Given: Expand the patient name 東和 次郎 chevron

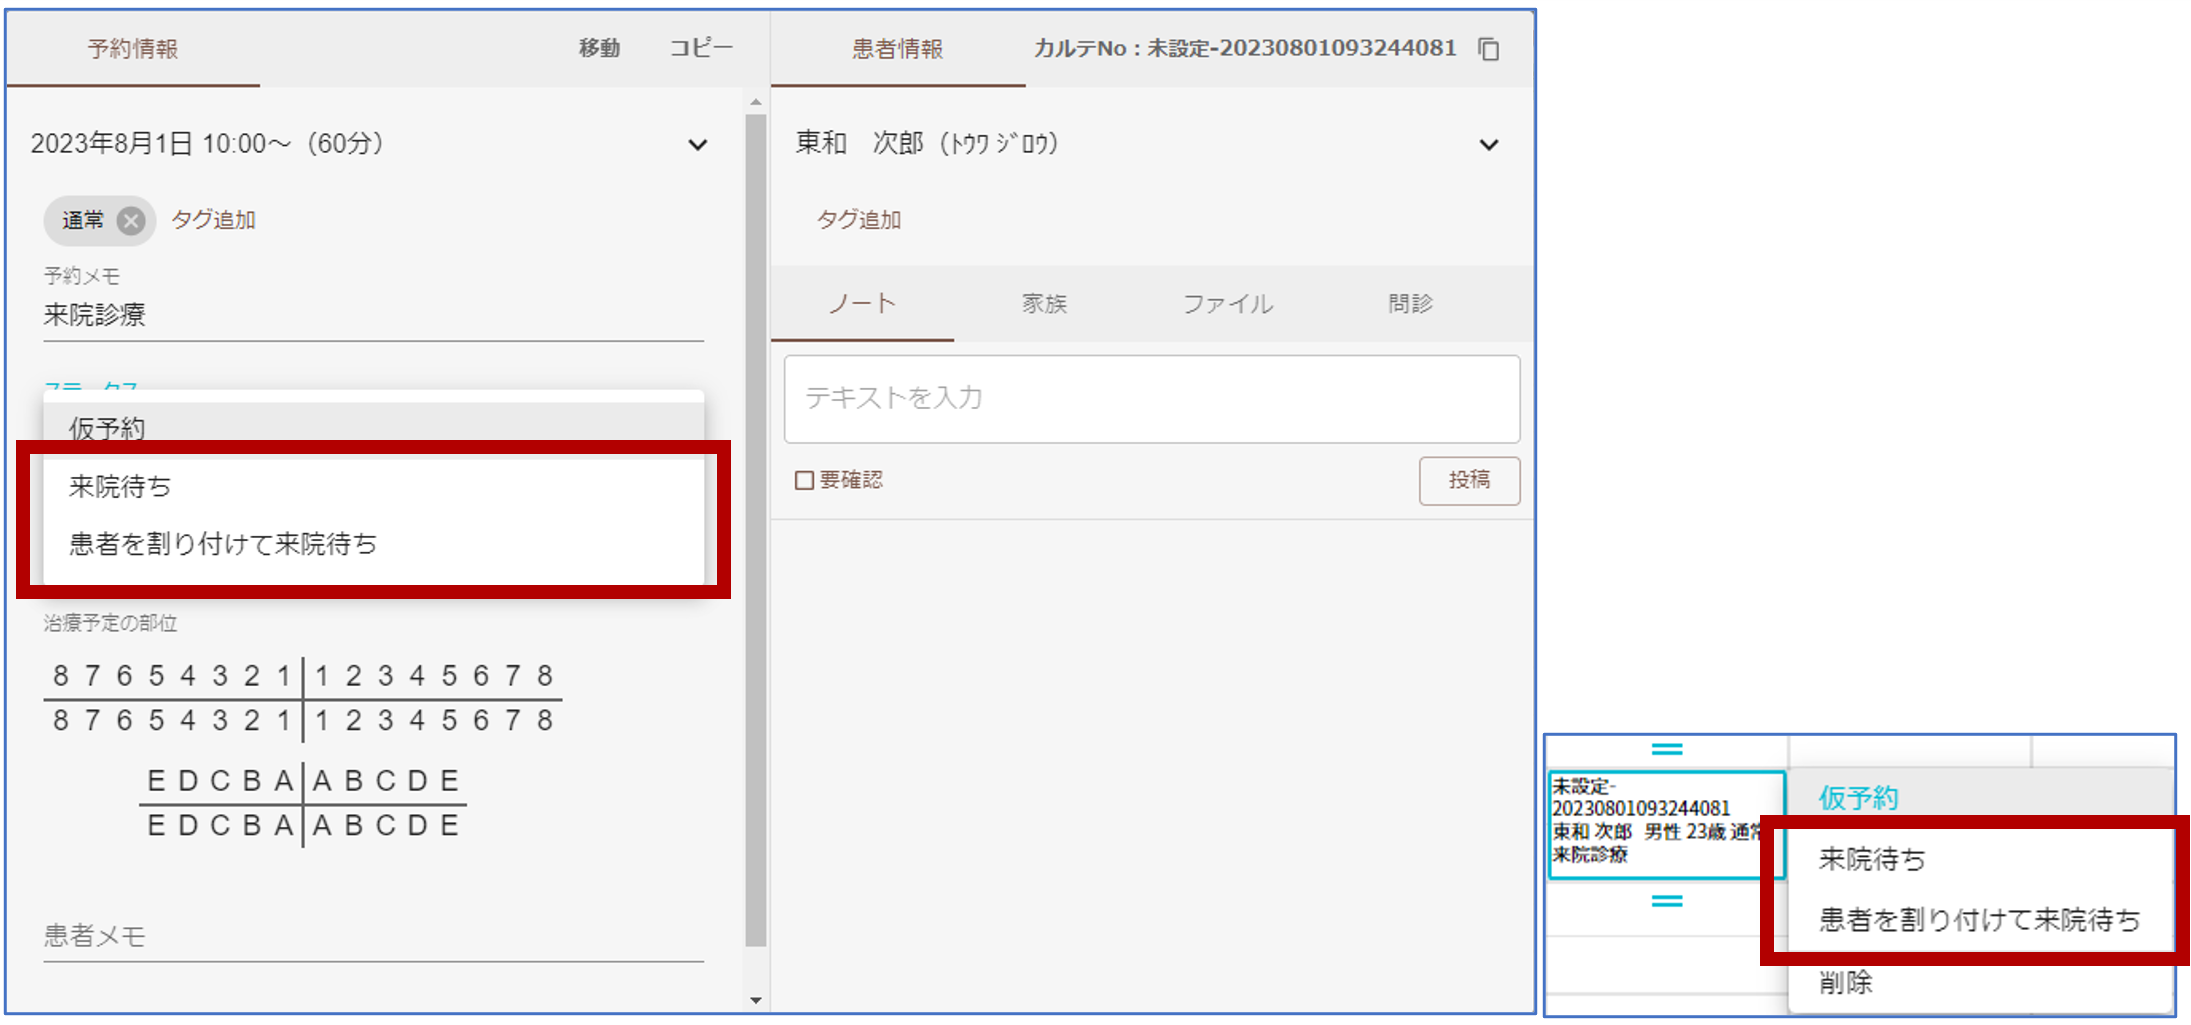Looking at the screenshot, I should tap(1488, 145).
